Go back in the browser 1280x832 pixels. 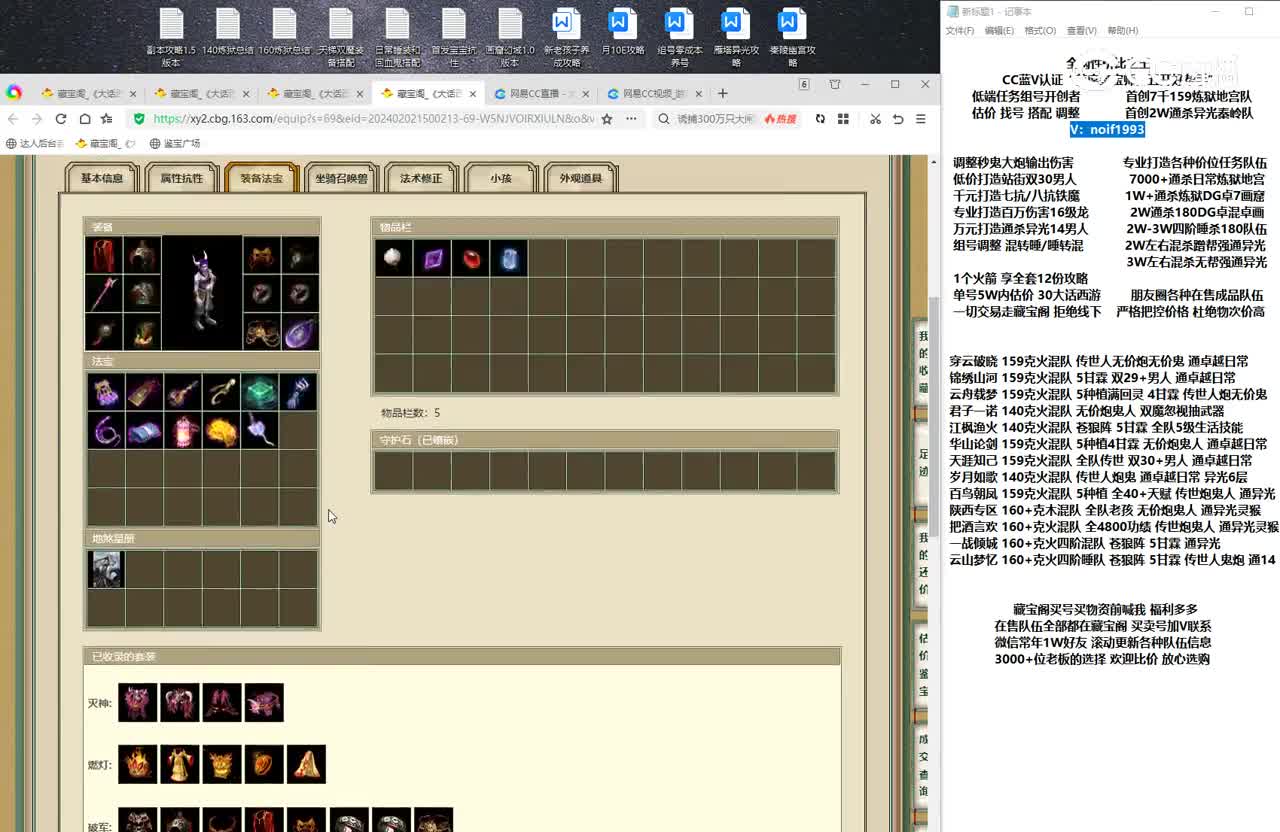[13, 118]
